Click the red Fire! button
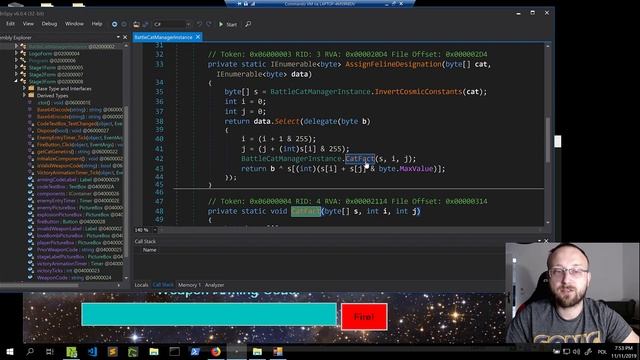 (364, 316)
